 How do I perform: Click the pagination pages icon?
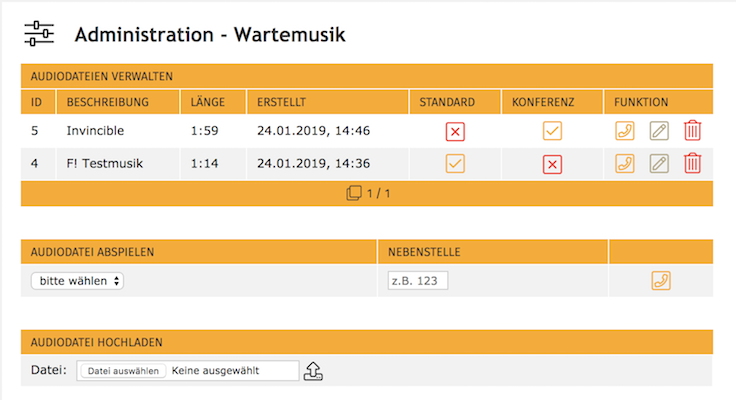(354, 193)
